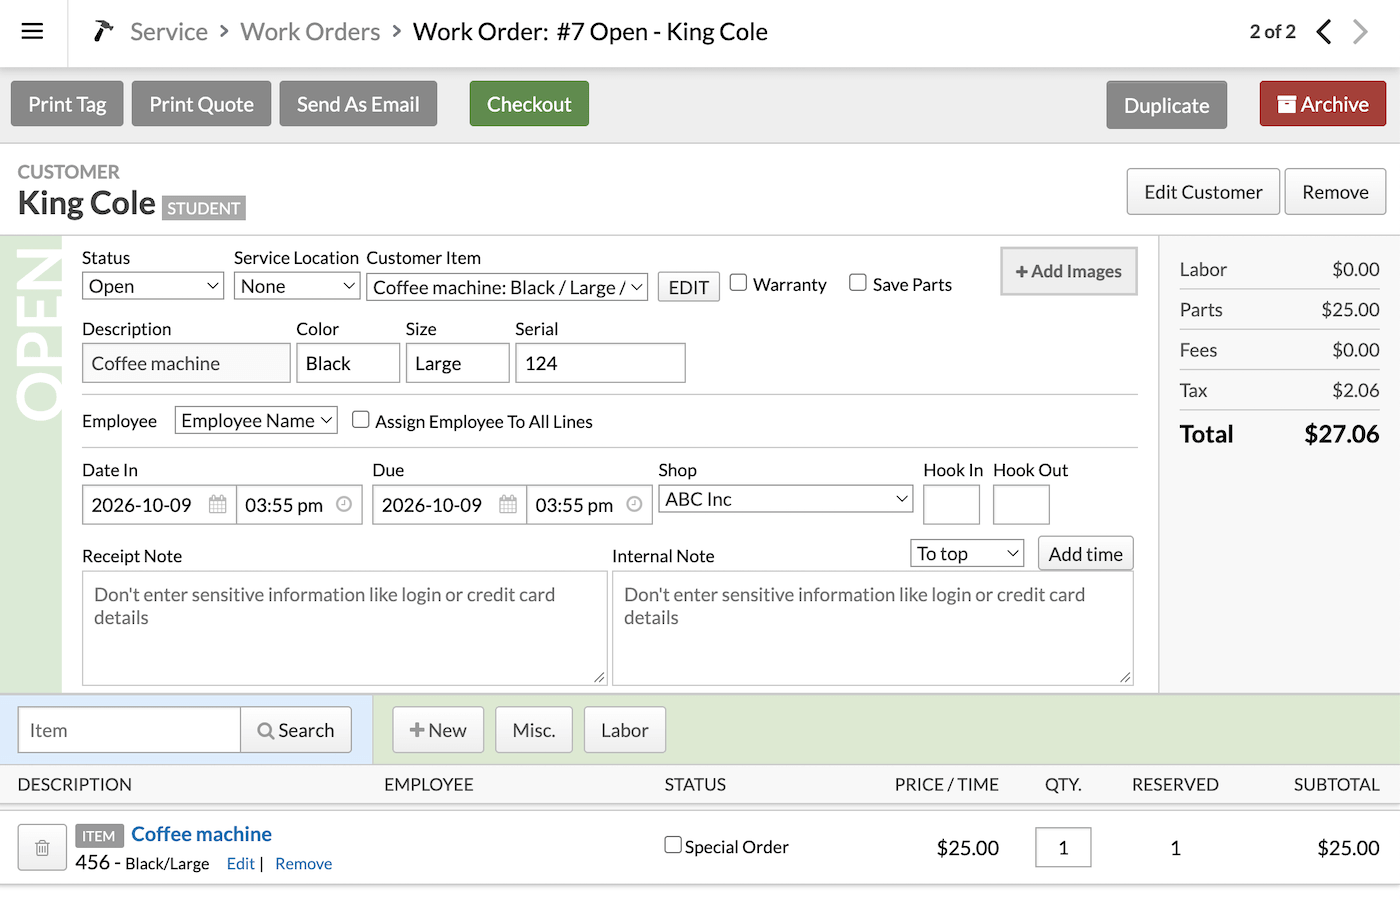
Task: Toggle the Warranty checkbox
Action: click(x=739, y=283)
